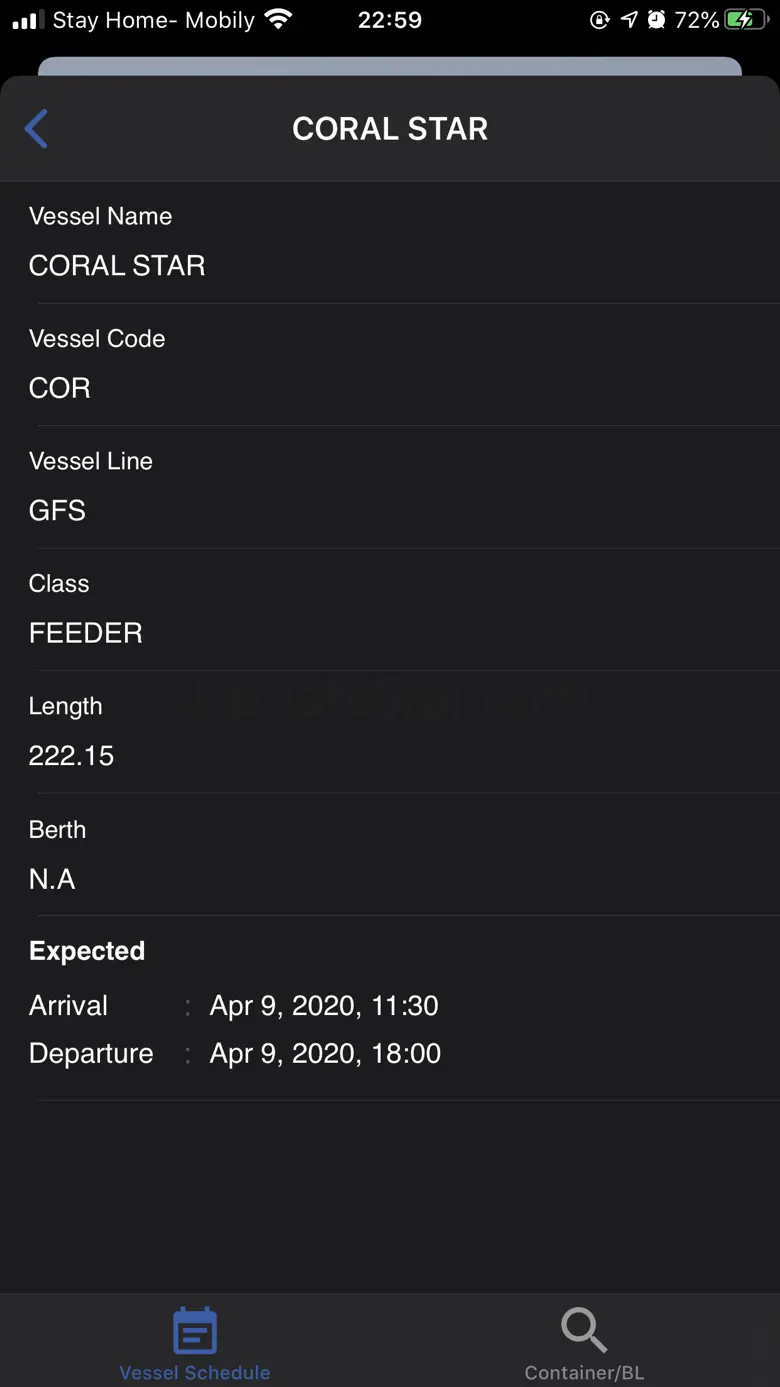Viewport: 780px width, 1387px height.
Task: Tap the Container/BL magnifying glass icon
Action: point(584,1331)
